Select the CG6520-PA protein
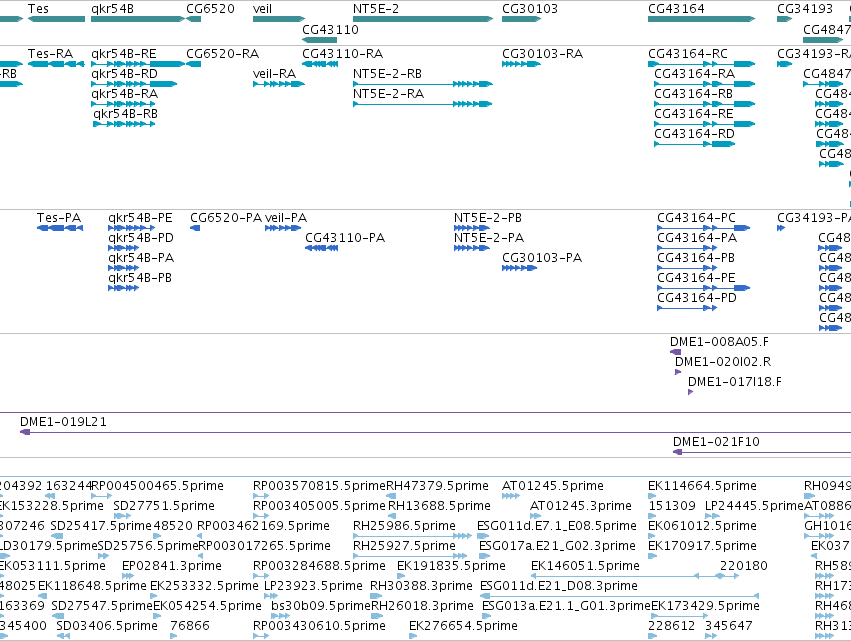The width and height of the screenshot is (851, 641). point(195,228)
